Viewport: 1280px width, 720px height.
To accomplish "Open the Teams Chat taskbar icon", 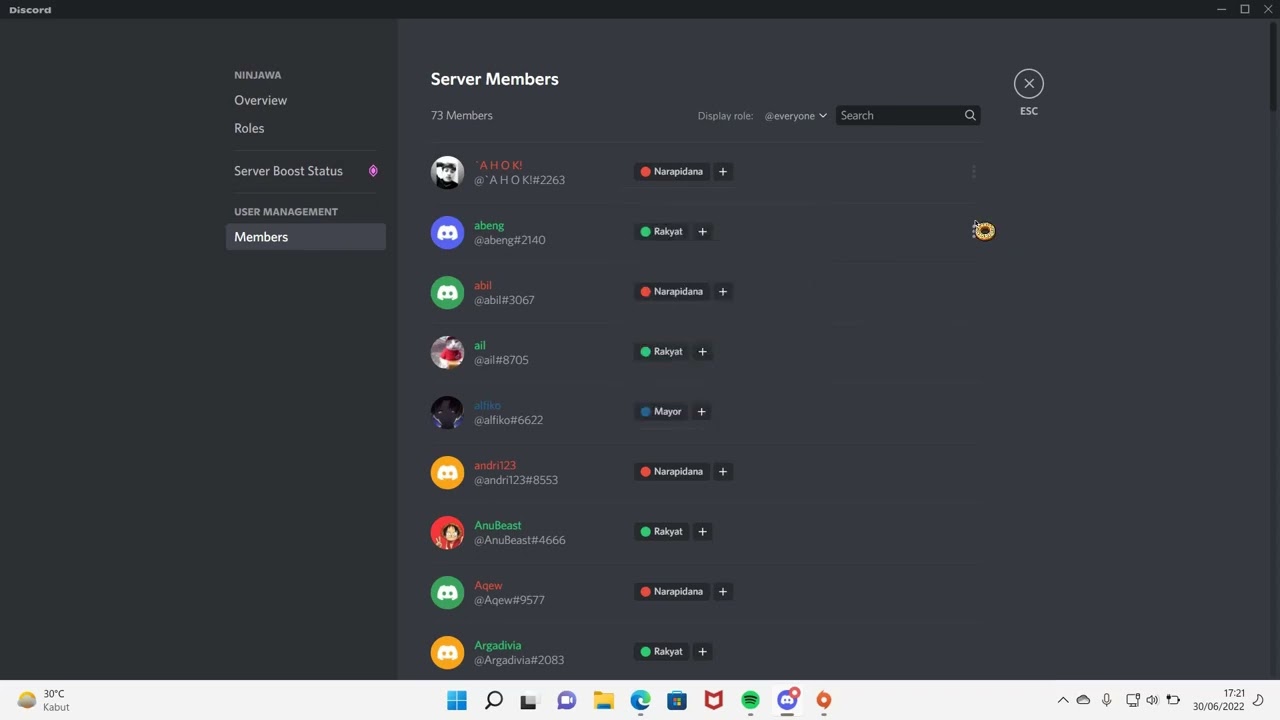I will (566, 701).
